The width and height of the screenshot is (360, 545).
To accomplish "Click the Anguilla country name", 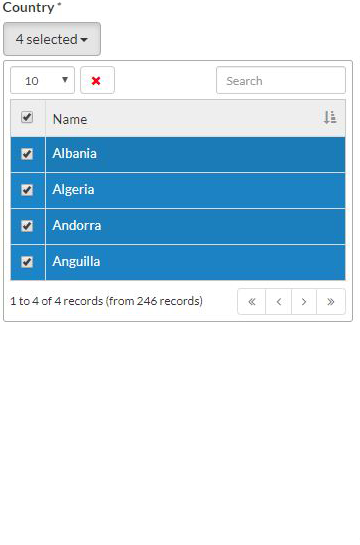I will coord(76,261).
